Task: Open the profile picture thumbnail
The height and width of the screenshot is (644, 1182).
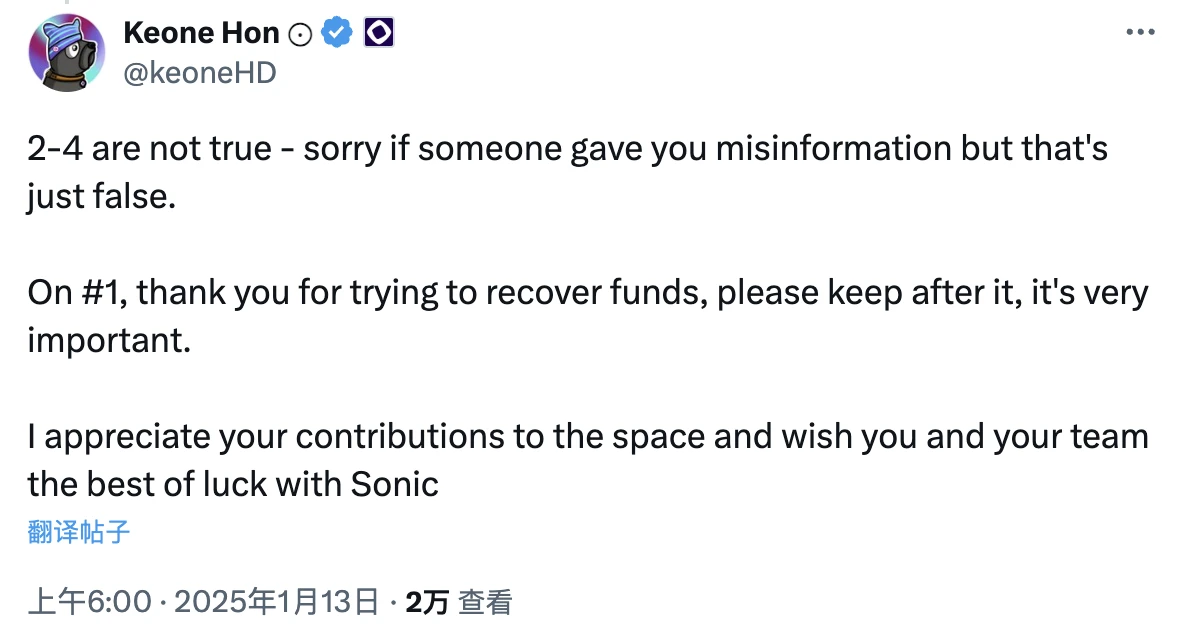Action: tap(67, 52)
